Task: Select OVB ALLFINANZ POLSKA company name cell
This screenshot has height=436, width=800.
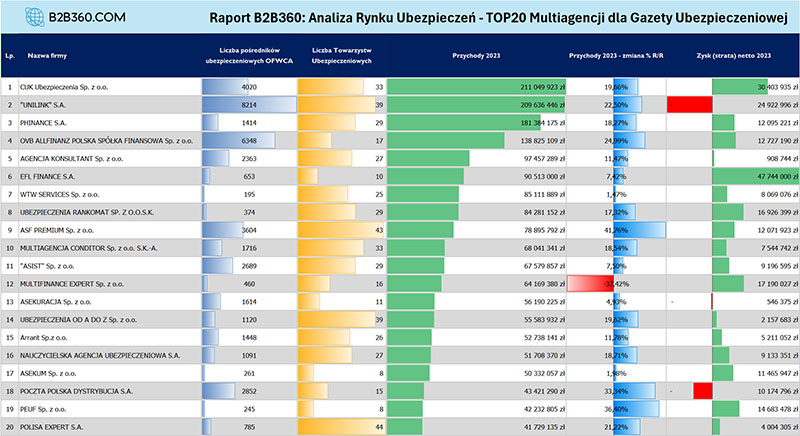Action: coord(95,140)
